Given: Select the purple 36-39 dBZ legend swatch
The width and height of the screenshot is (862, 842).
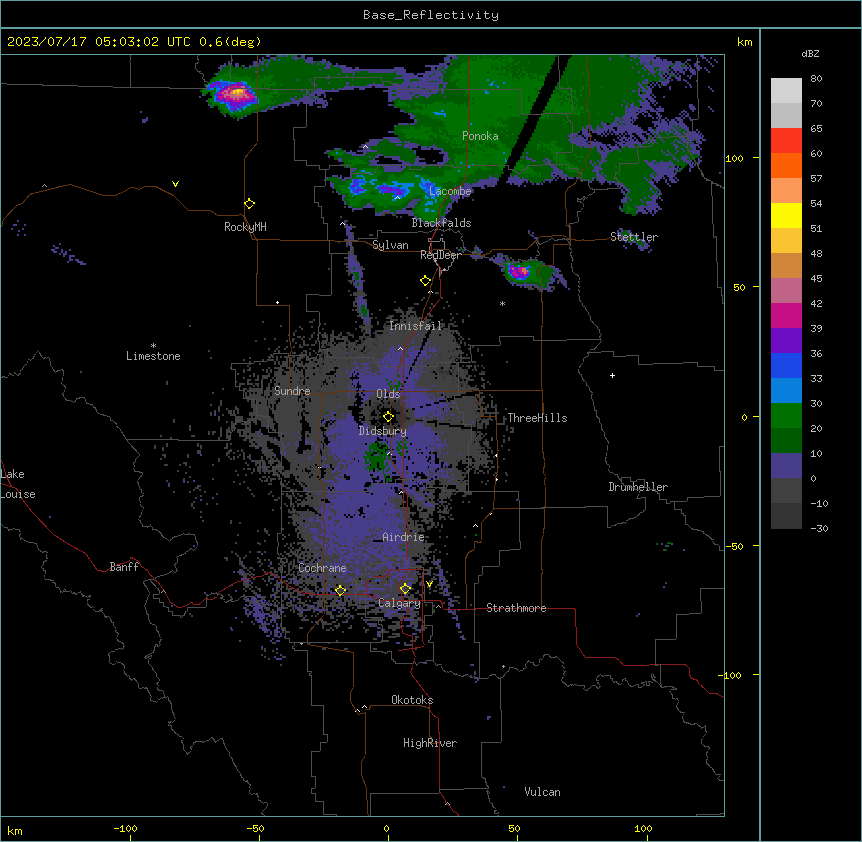Looking at the screenshot, I should pyautogui.click(x=786, y=341).
